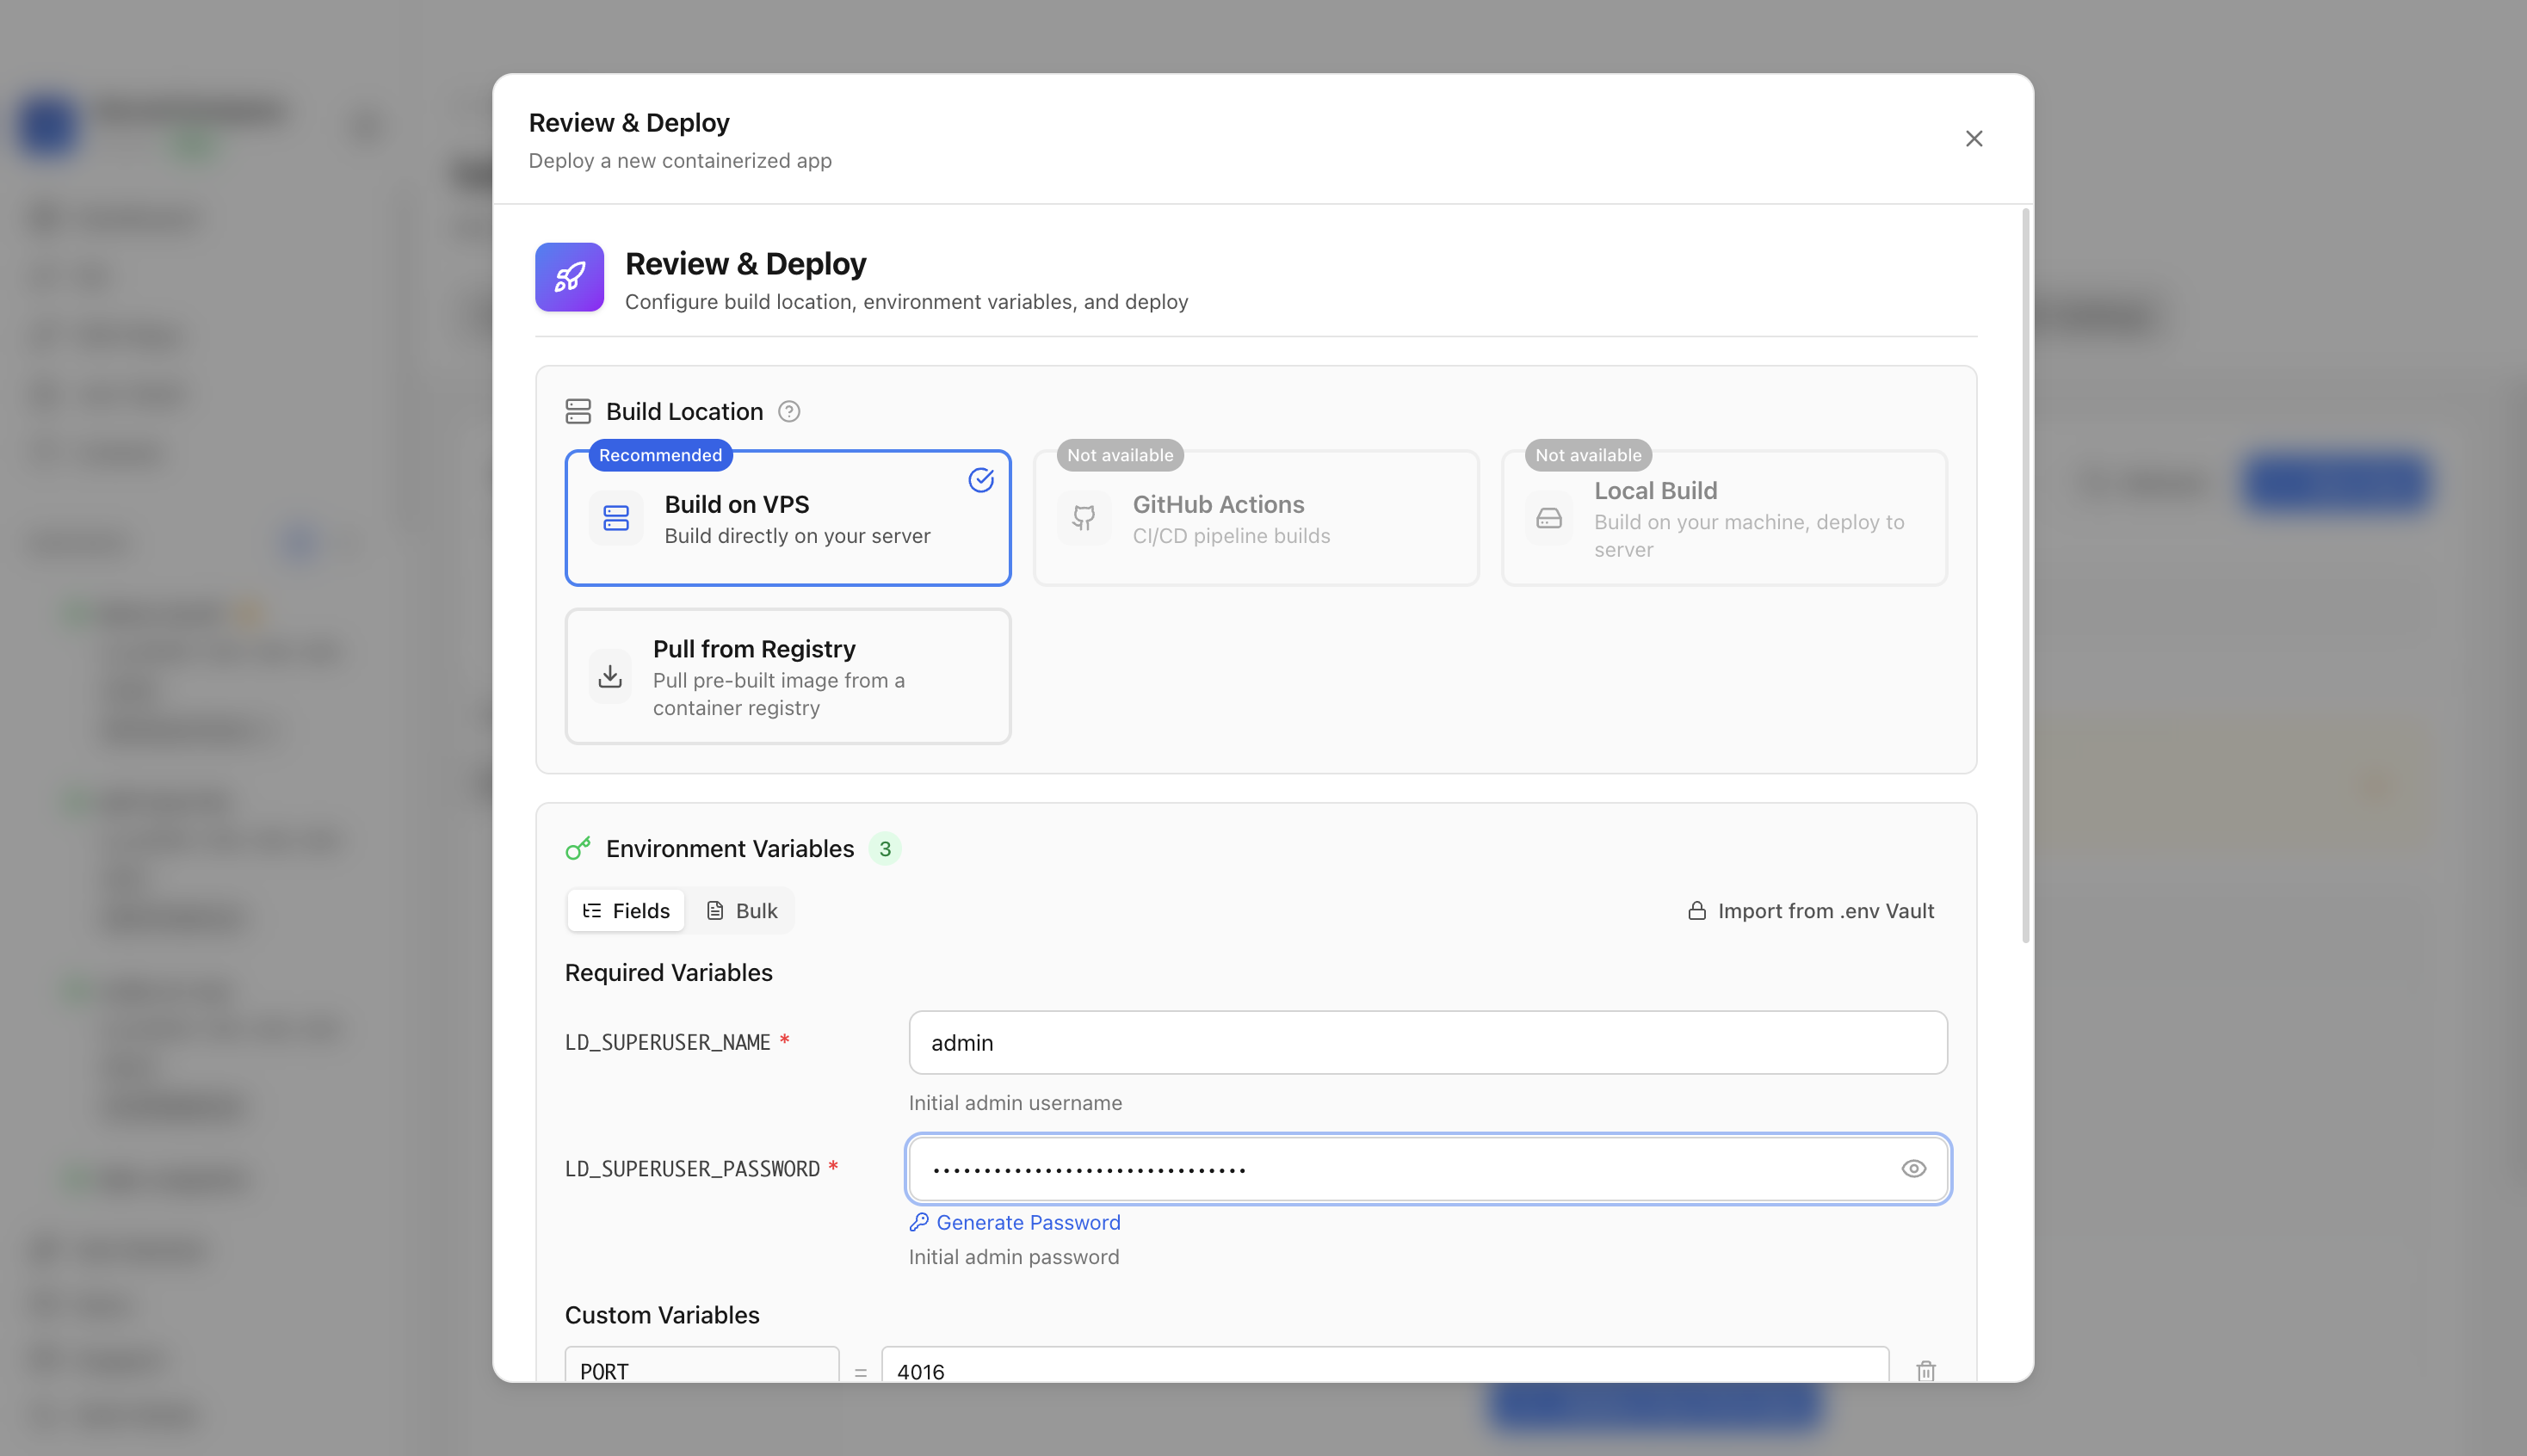Open Import from .env Vault
The height and width of the screenshot is (1456, 2527).
[1811, 911]
